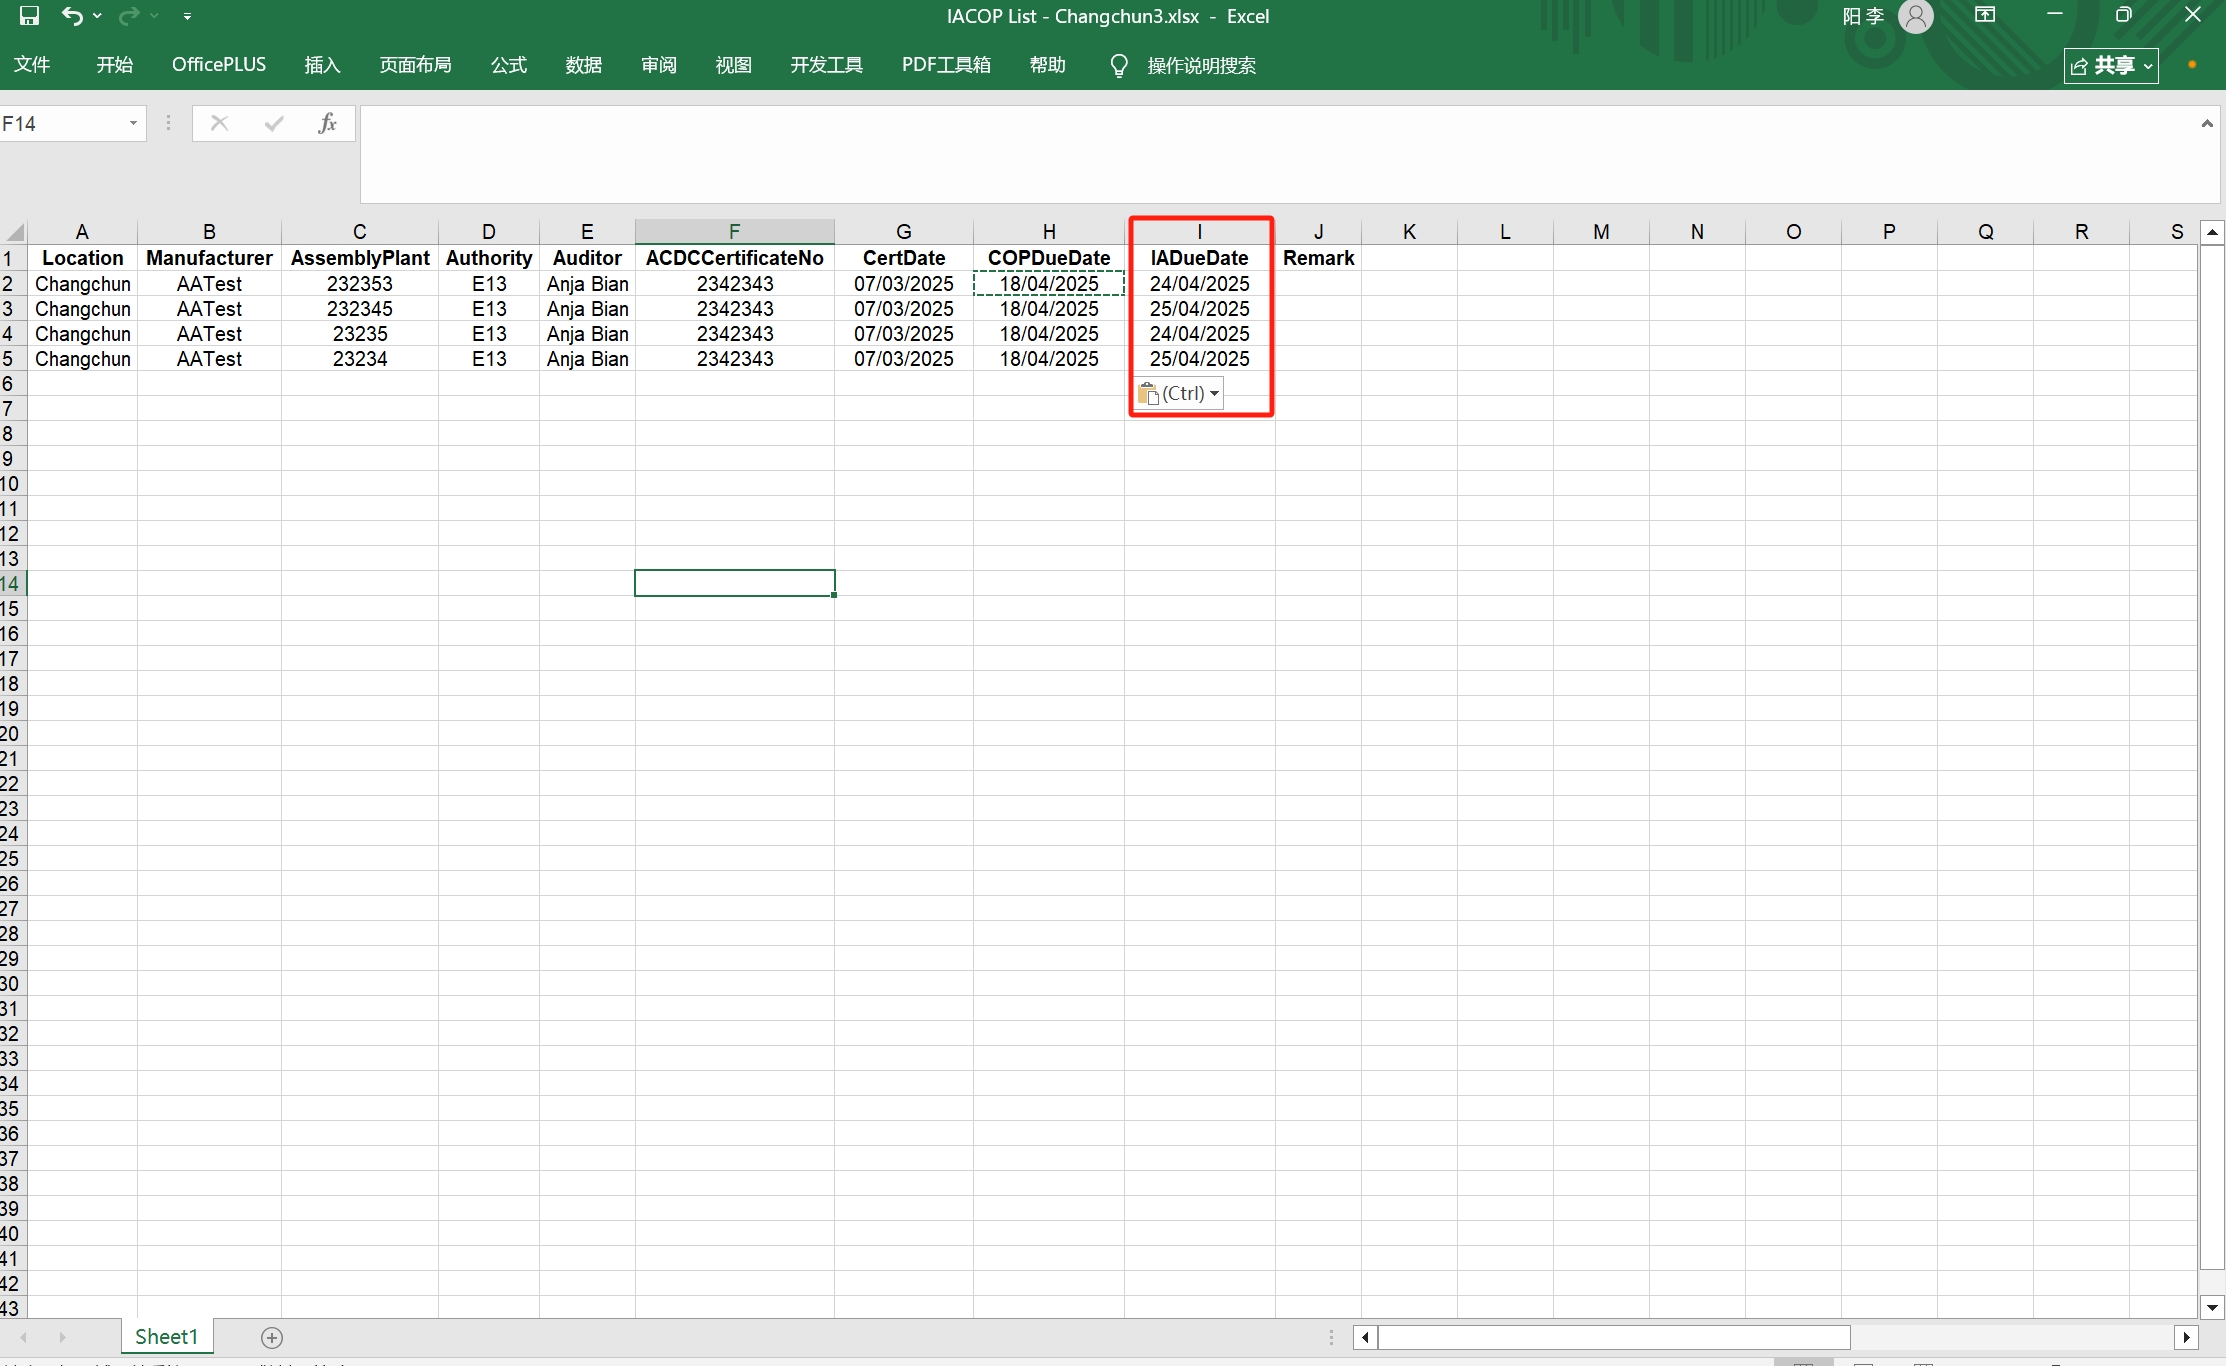Click the AssemblyPlant header cell
This screenshot has width=2226, height=1366.
[360, 258]
